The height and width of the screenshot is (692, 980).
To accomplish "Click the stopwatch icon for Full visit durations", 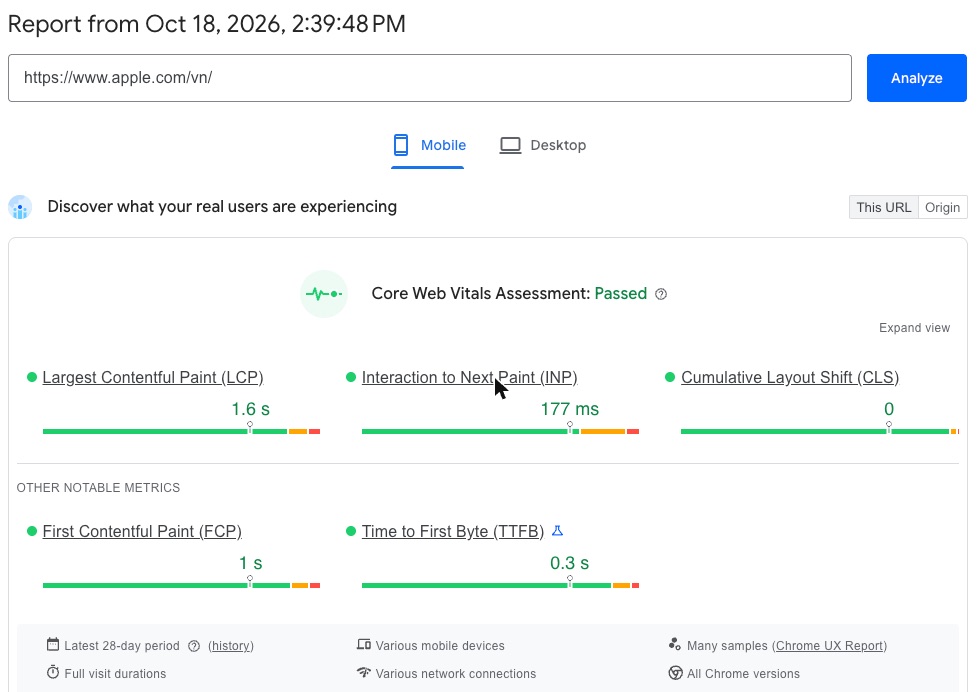I will (53, 673).
